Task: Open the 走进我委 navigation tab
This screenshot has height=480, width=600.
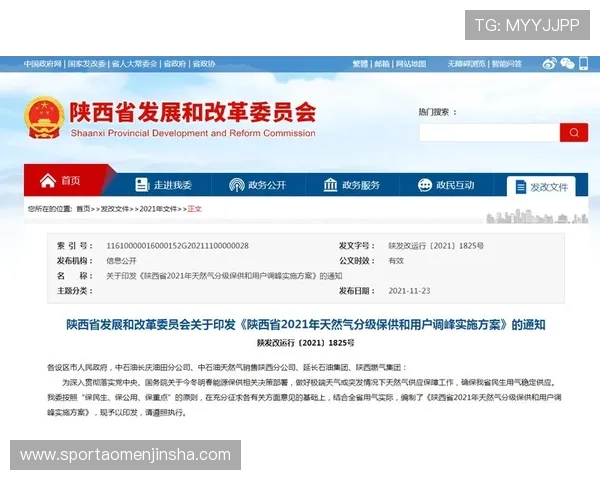Action: tap(163, 185)
